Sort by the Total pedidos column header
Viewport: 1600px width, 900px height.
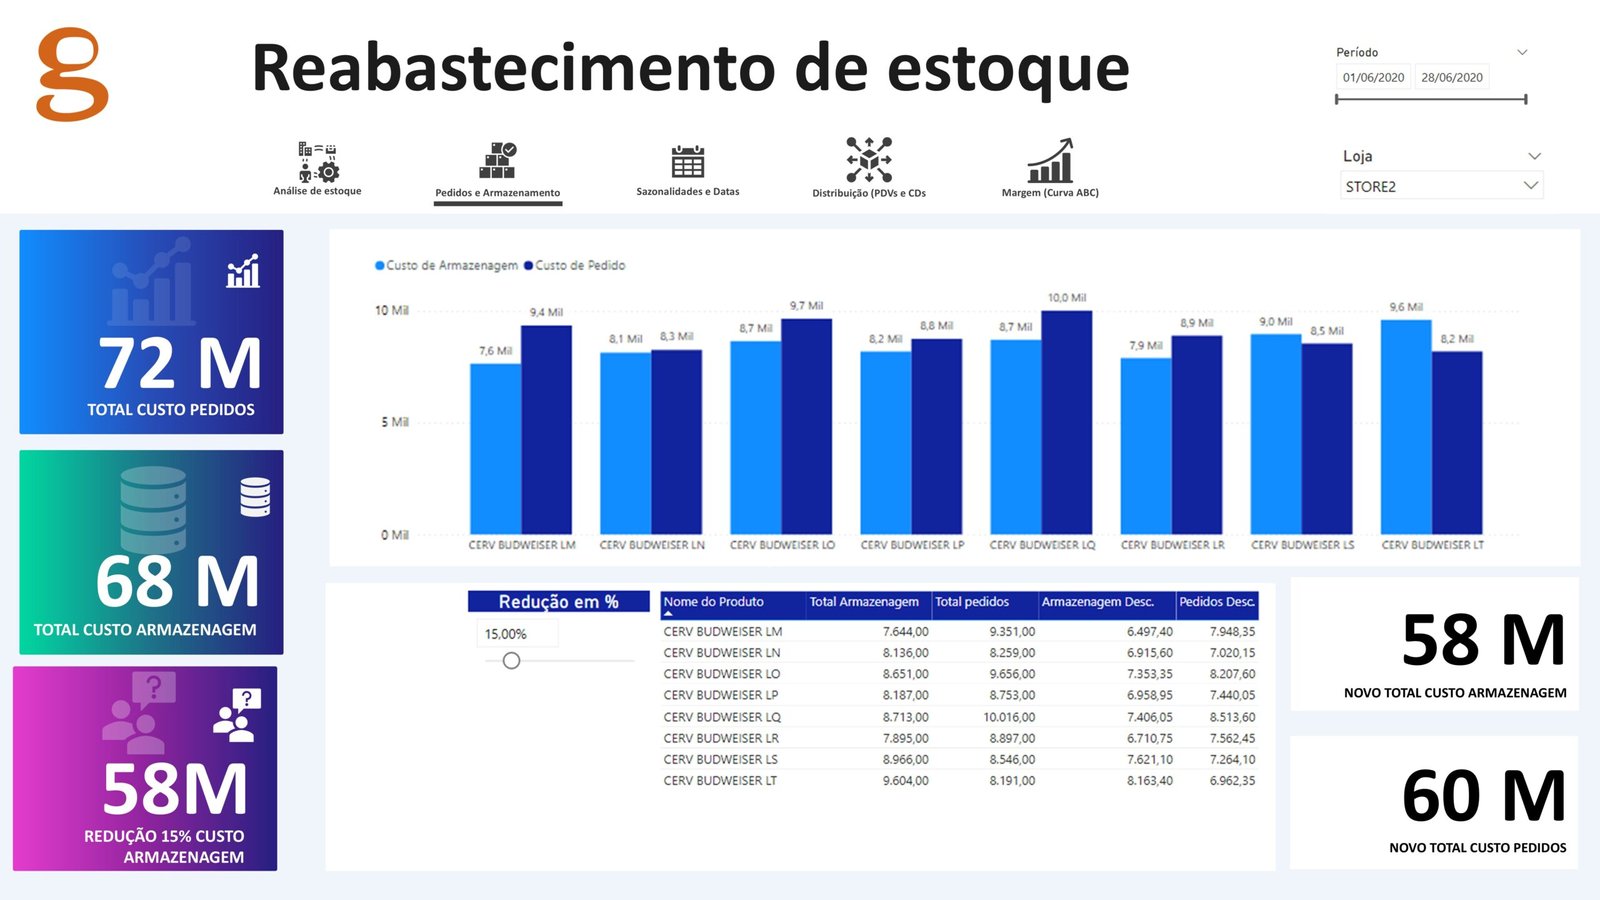pyautogui.click(x=972, y=602)
